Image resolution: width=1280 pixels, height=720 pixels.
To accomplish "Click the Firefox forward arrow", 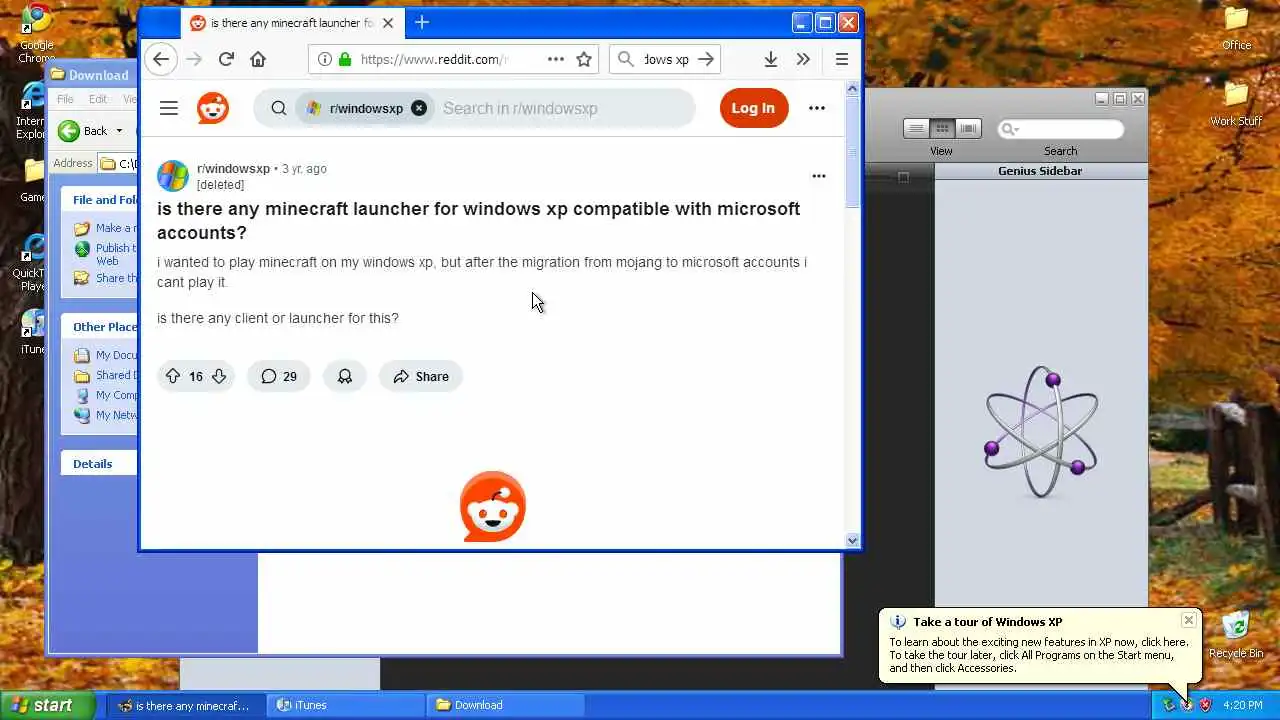I will click(x=194, y=59).
